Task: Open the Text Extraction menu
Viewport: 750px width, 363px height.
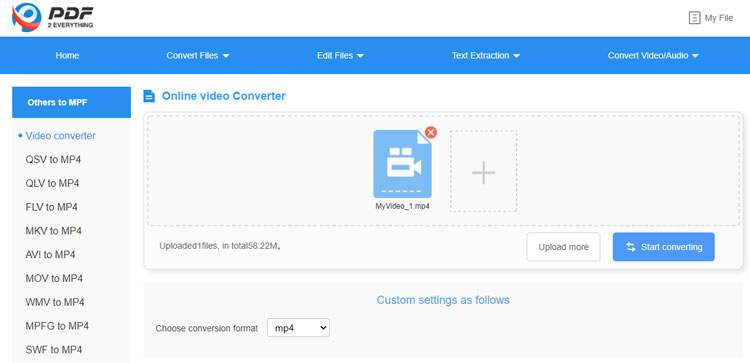Action: pos(485,55)
